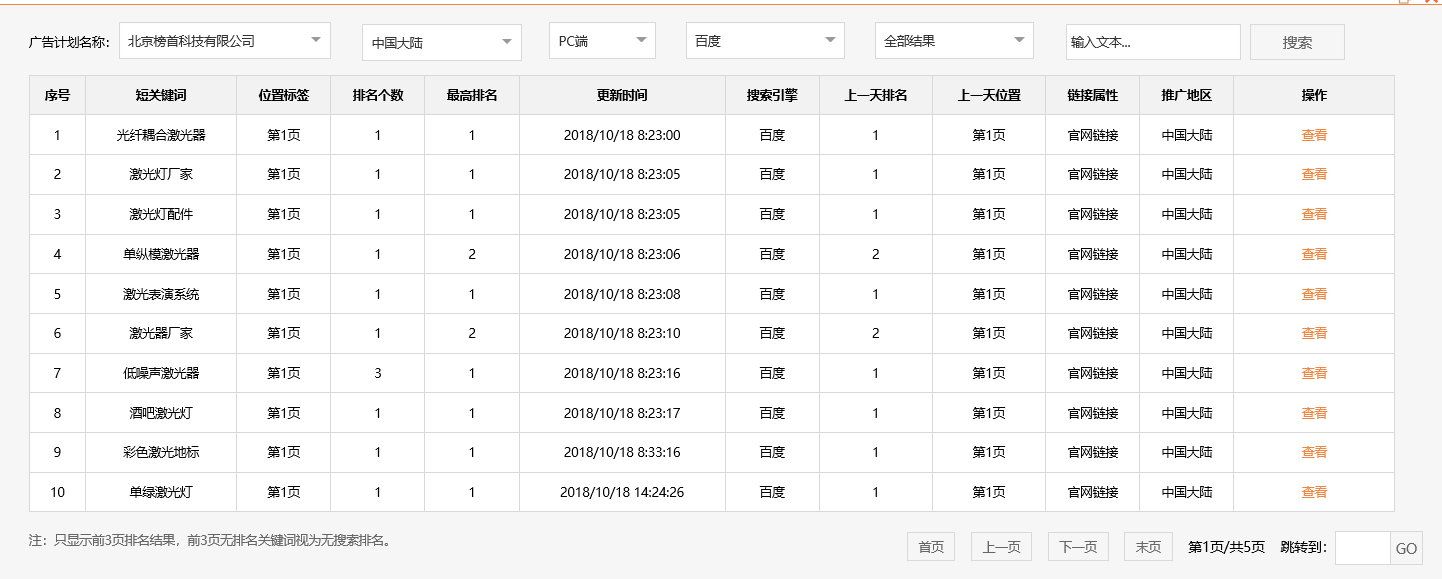Click 查看 for 激光灯厂家

1314,174
